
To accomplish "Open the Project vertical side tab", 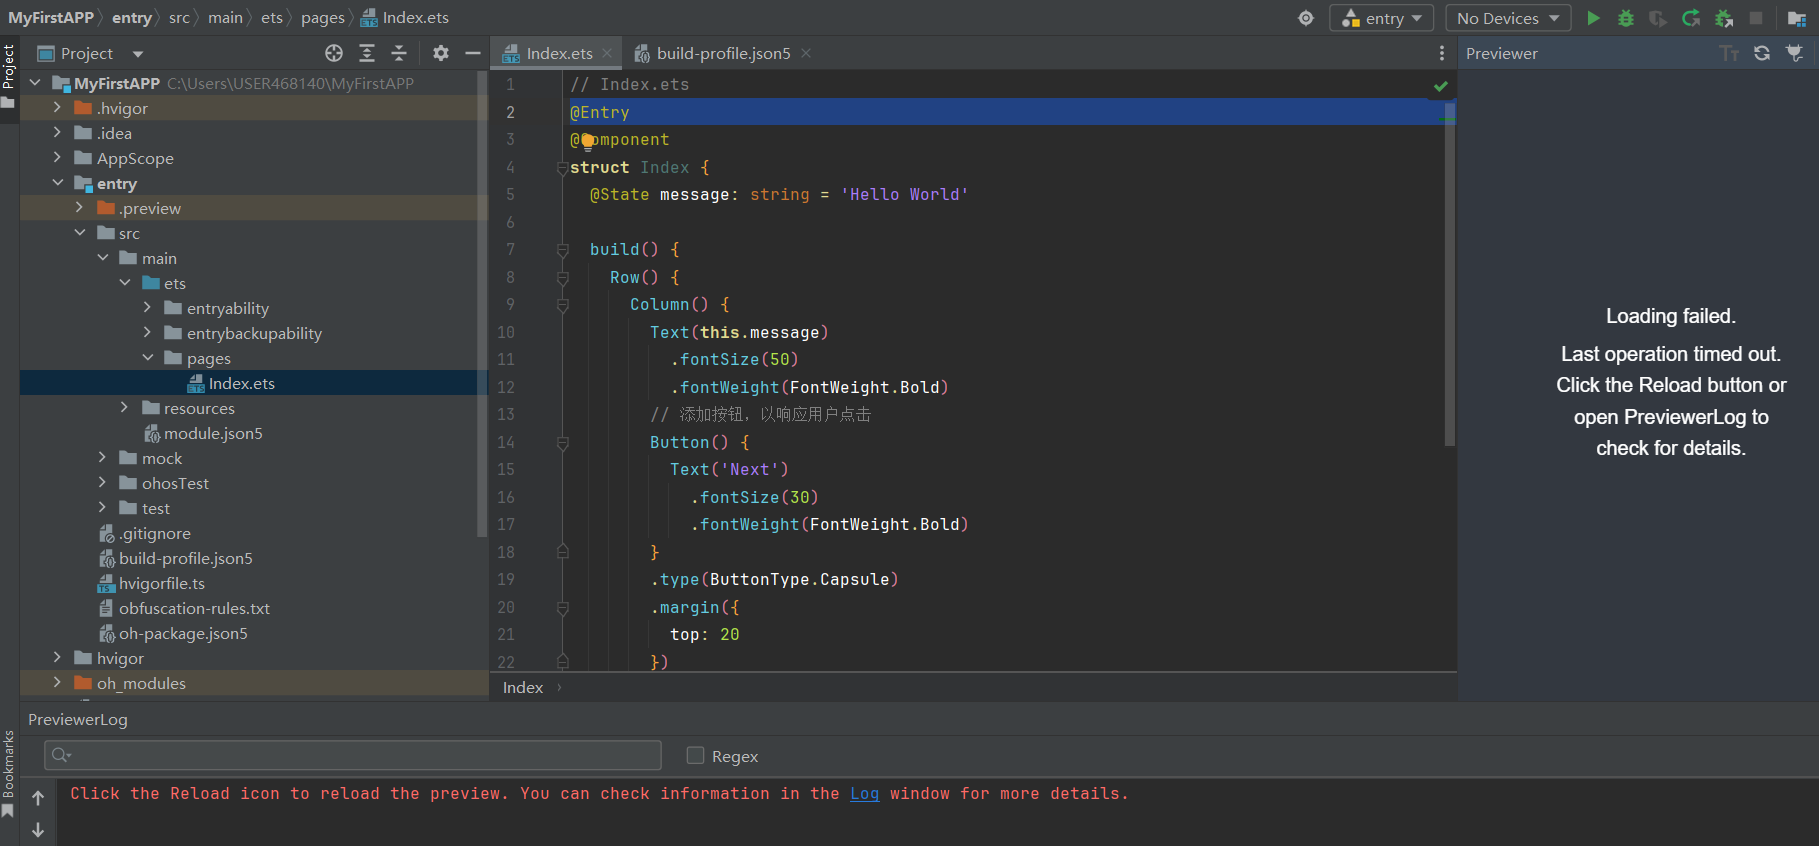I will coord(9,77).
